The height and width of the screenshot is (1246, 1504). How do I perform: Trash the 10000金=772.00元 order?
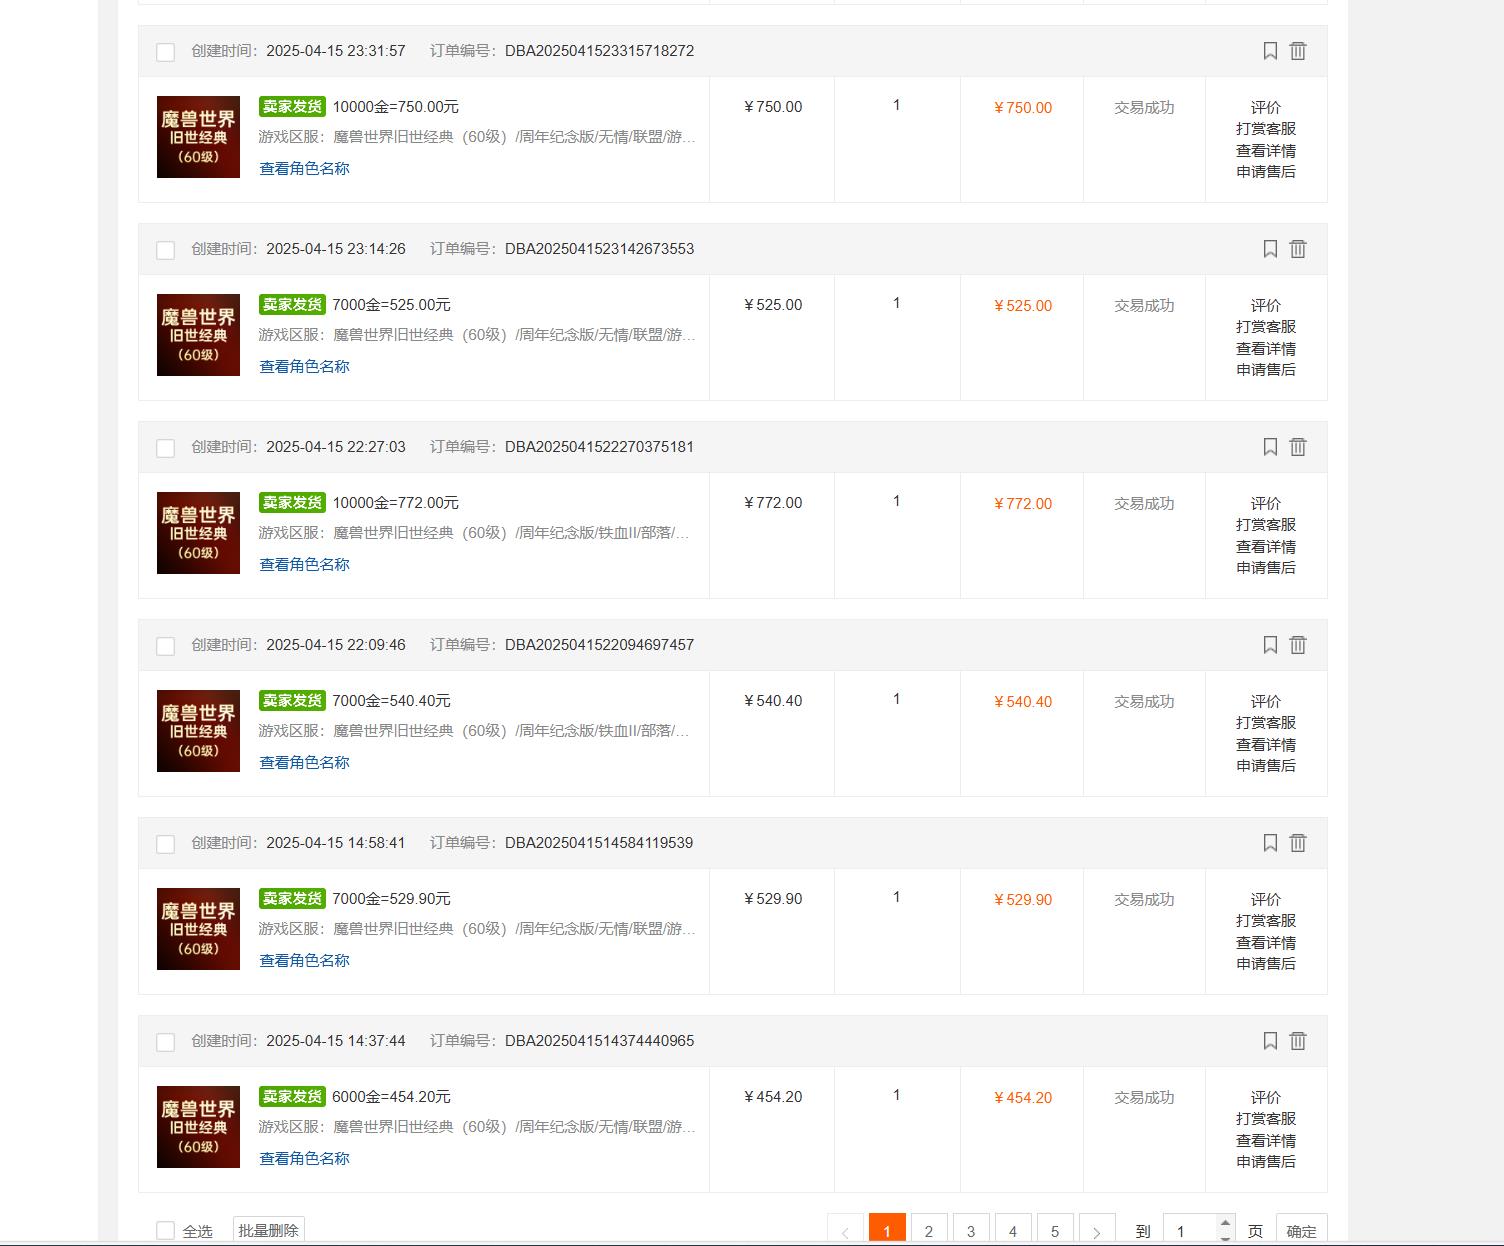tap(1298, 447)
